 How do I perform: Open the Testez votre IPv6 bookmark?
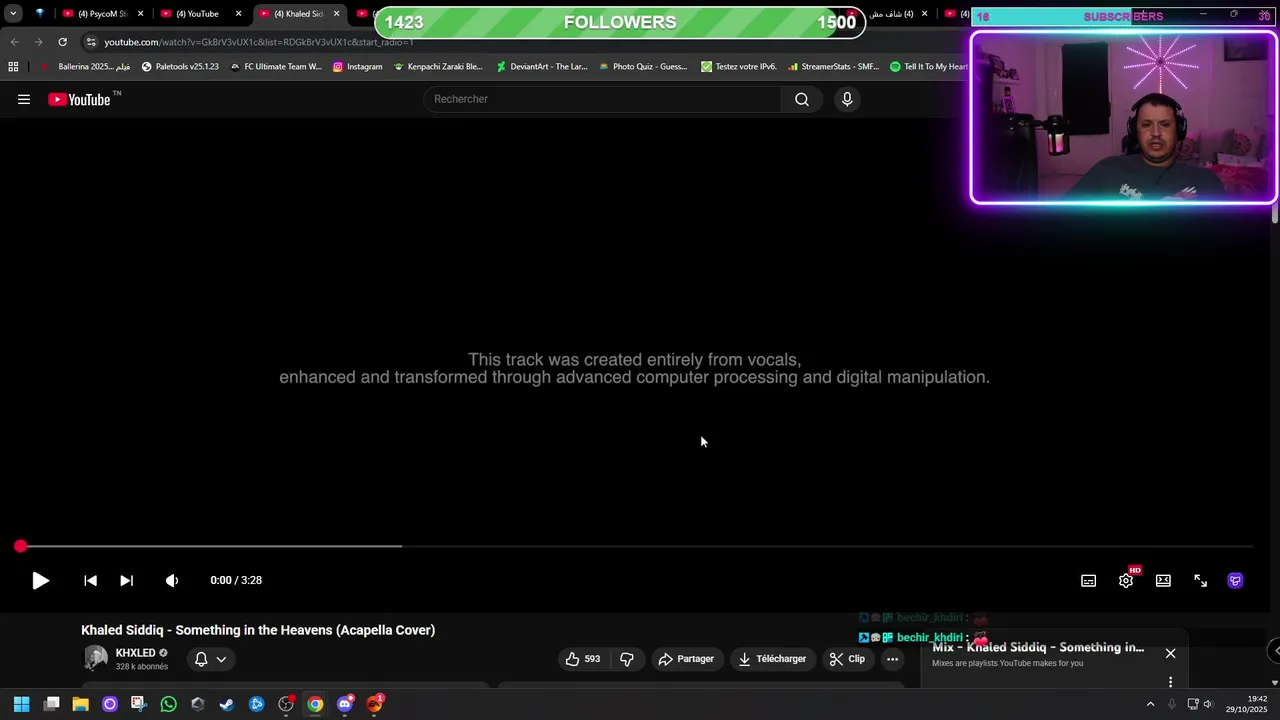tap(739, 67)
